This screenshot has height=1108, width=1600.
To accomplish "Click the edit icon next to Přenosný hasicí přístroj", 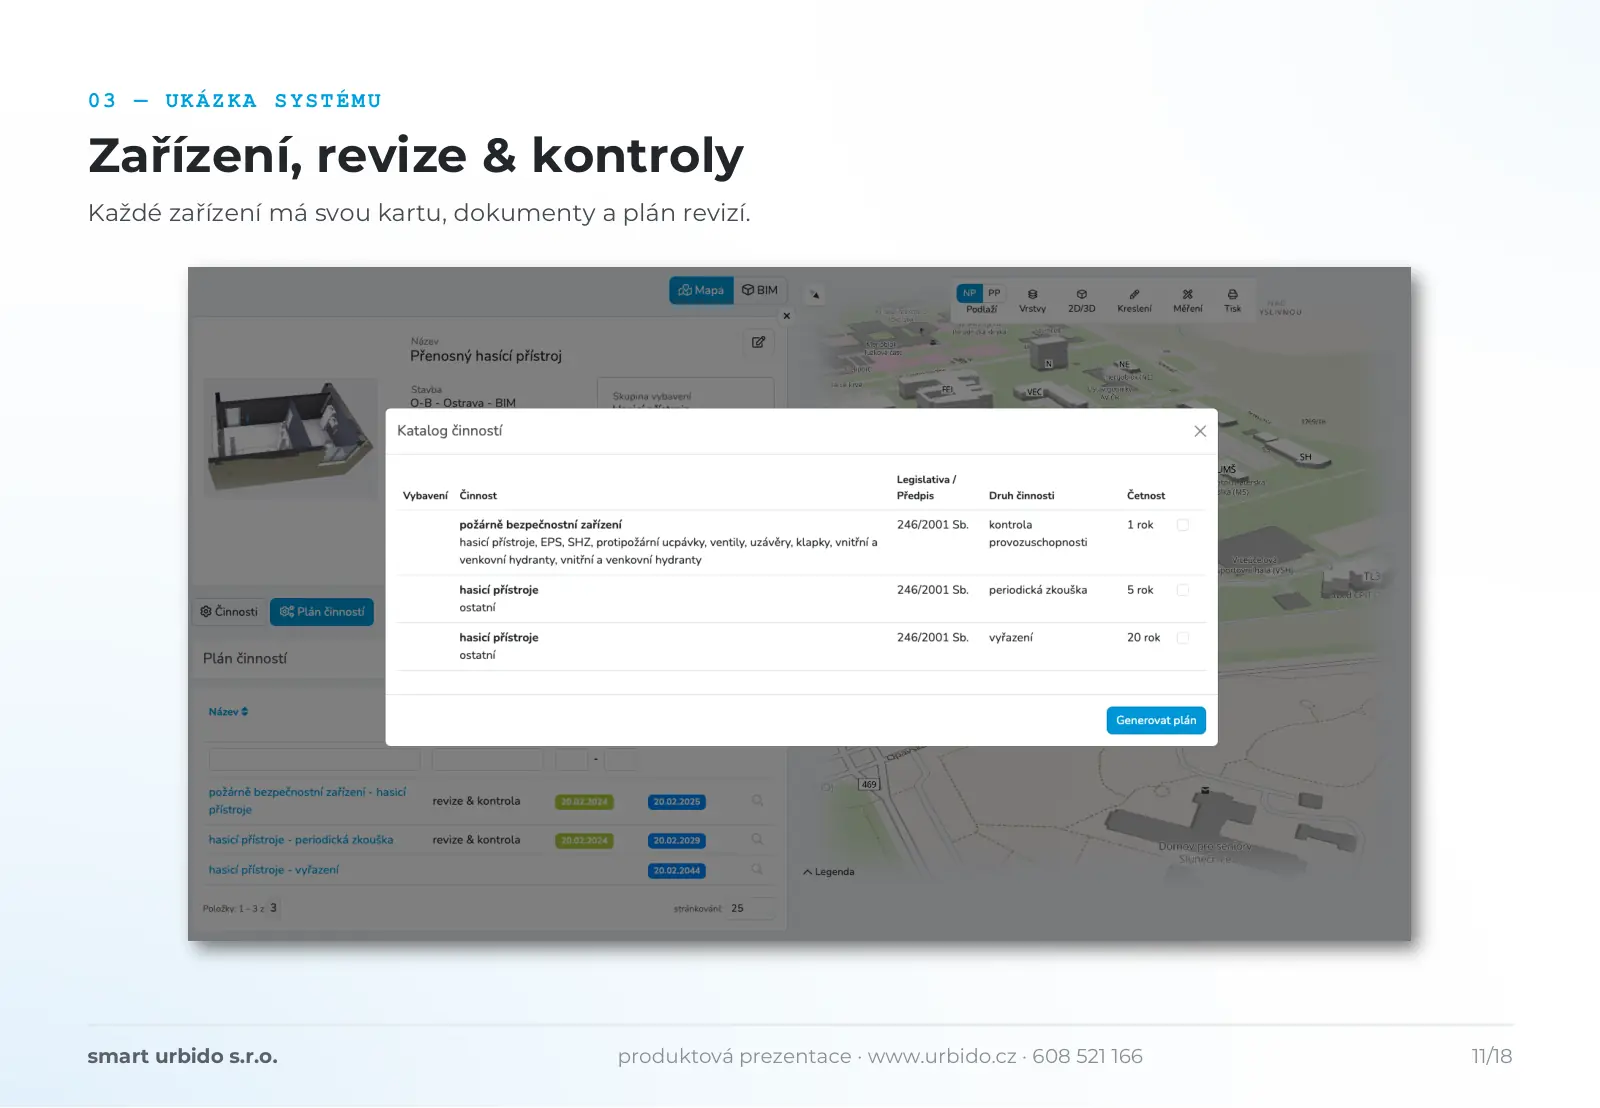I will coord(759,342).
